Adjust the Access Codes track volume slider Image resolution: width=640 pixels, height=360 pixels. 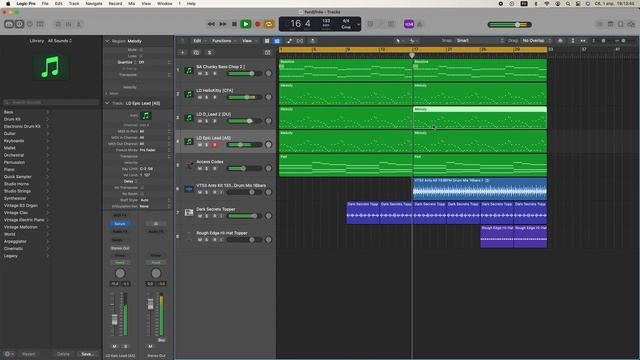(244, 168)
